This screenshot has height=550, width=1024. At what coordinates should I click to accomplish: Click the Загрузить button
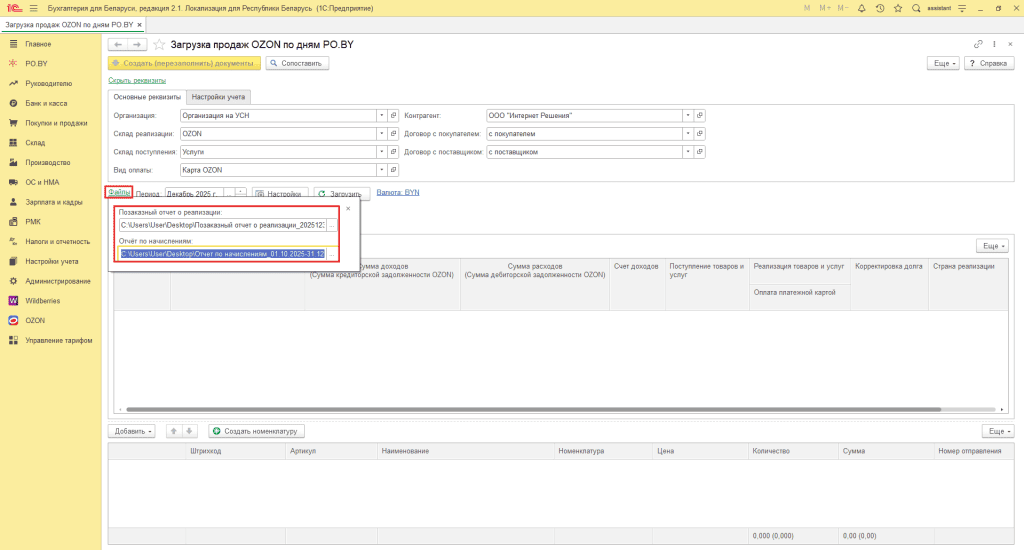click(342, 193)
